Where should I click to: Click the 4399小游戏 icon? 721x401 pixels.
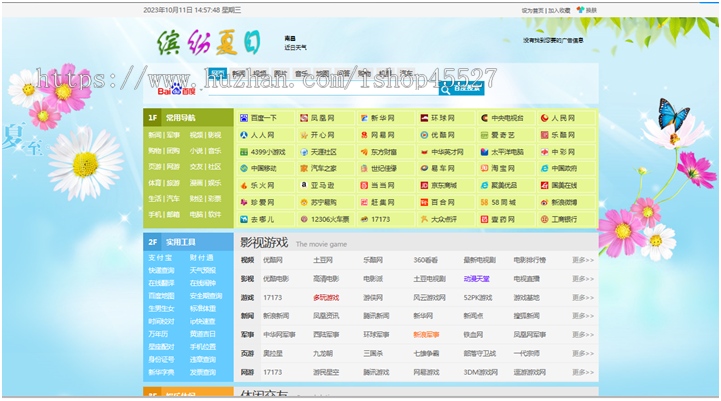[x=244, y=152]
